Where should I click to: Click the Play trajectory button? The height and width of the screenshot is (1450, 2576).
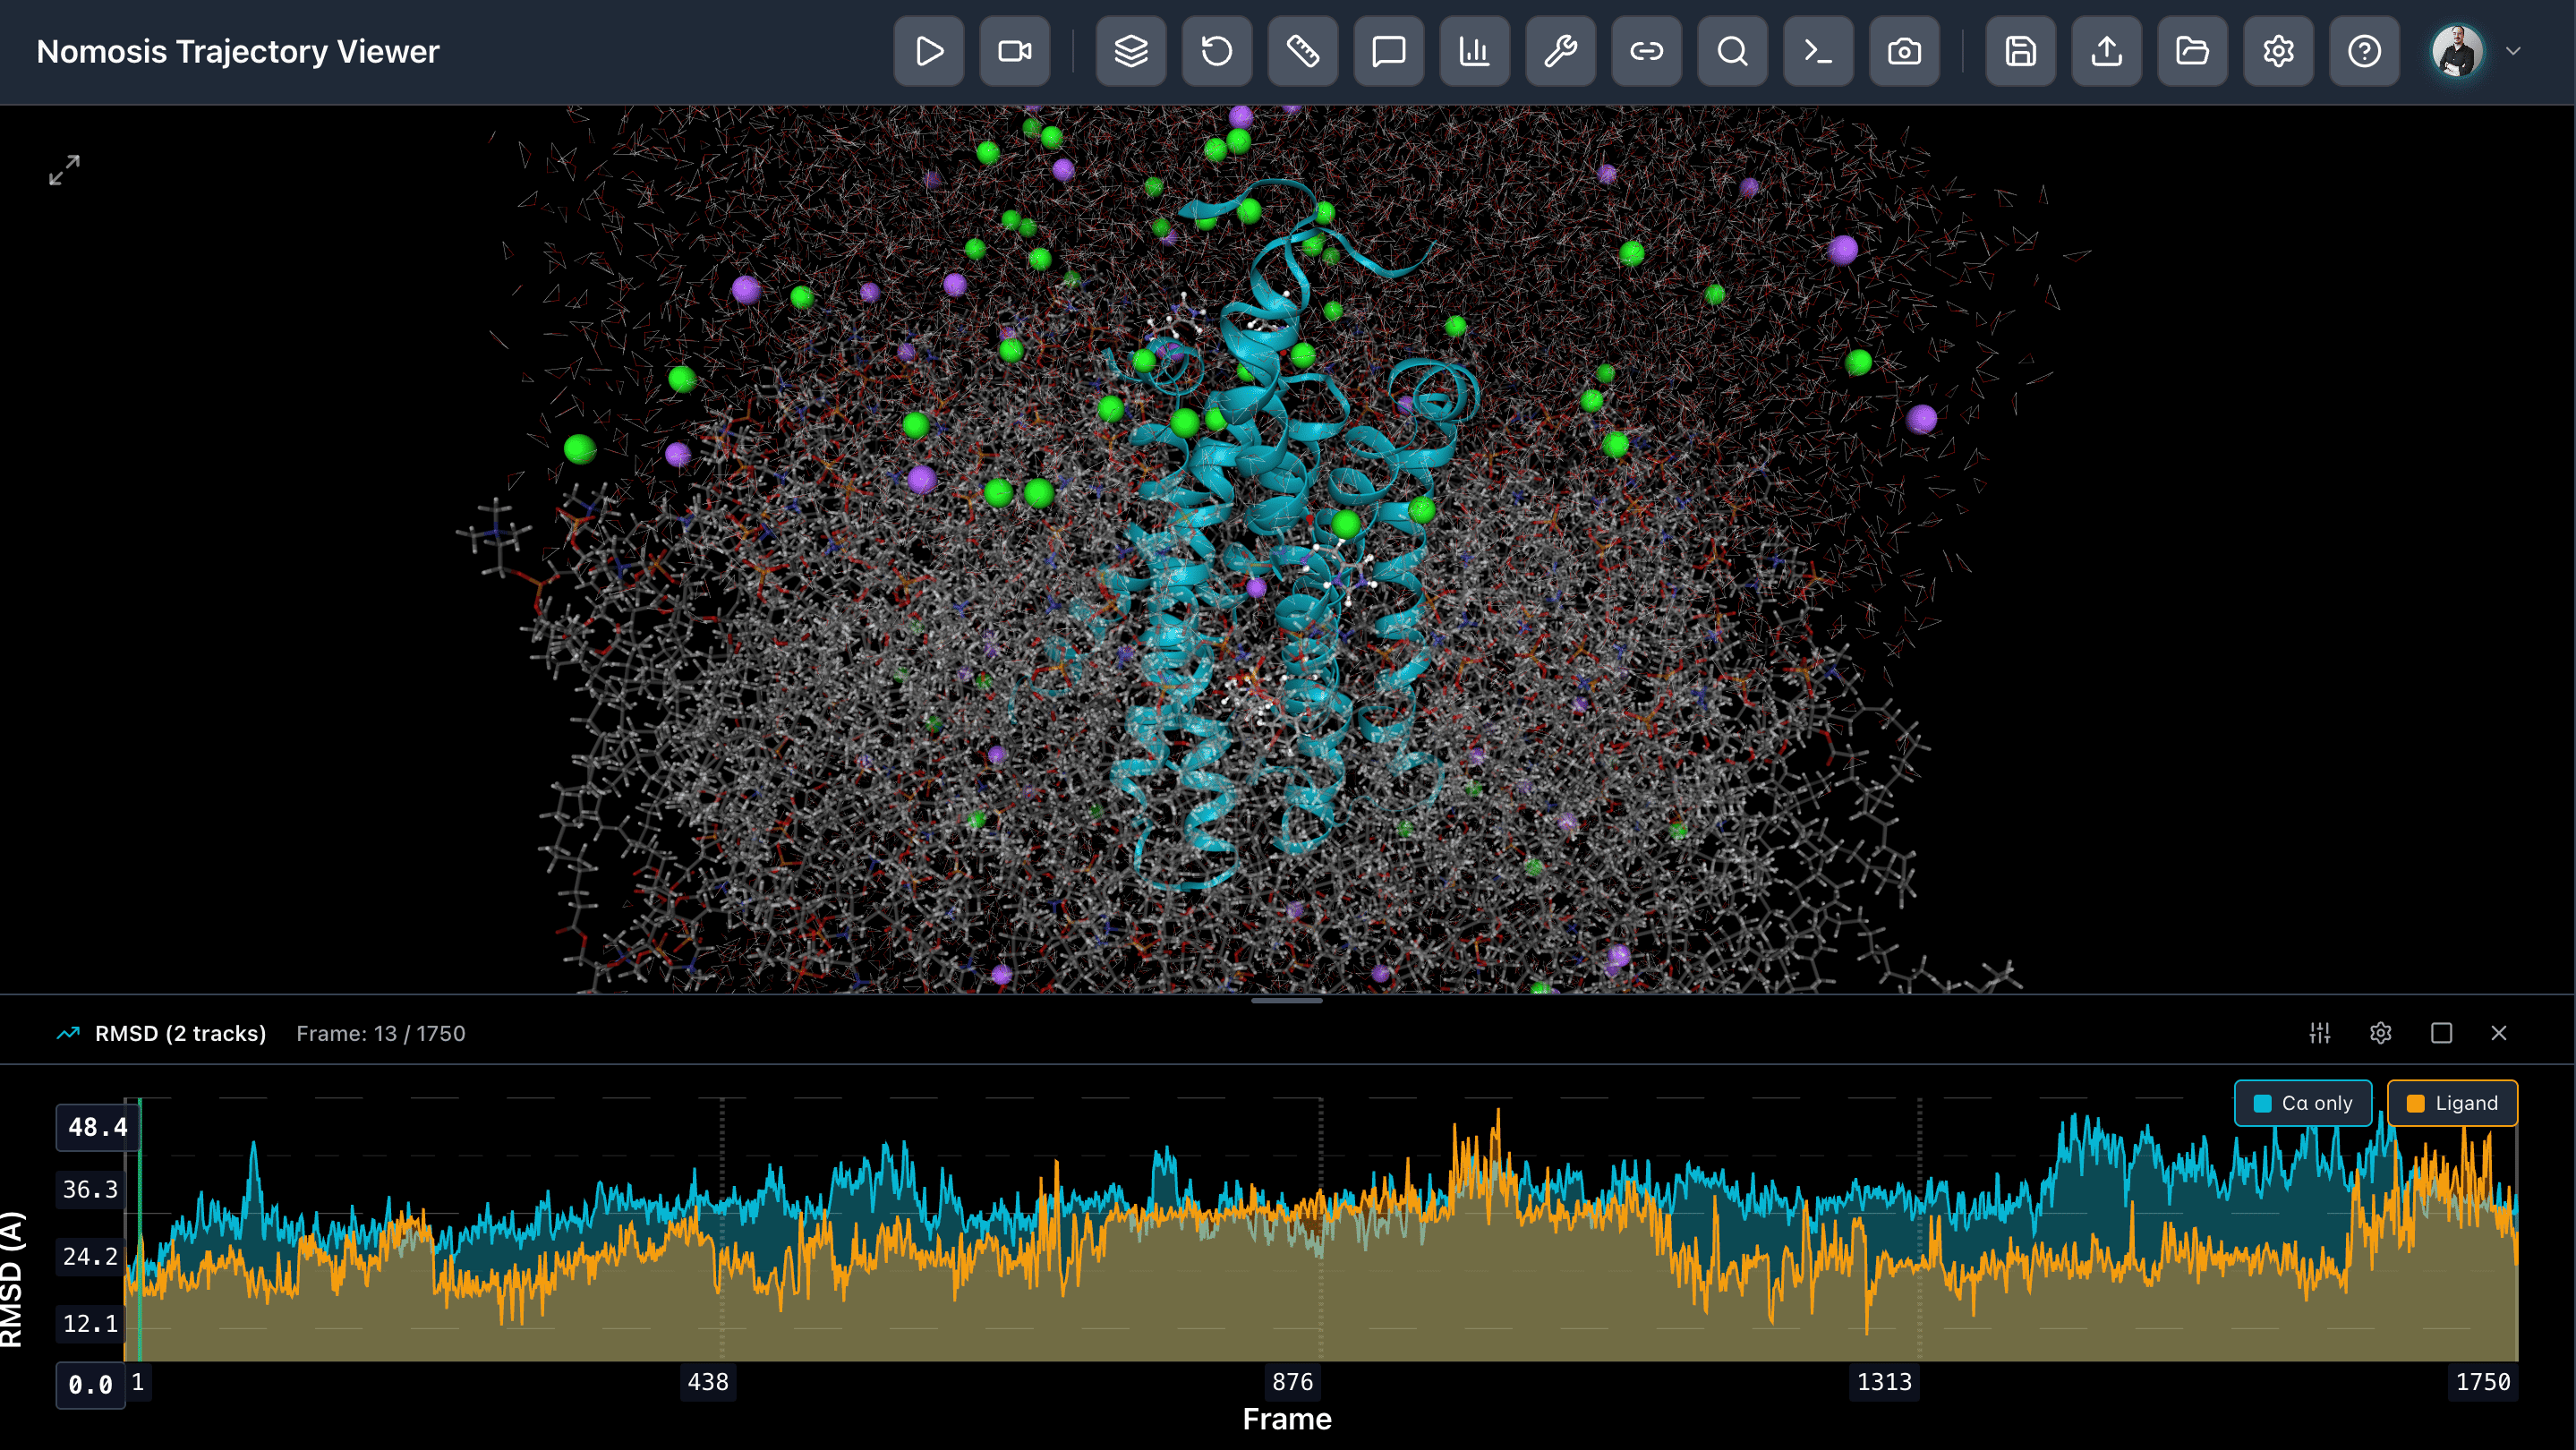[x=929, y=51]
